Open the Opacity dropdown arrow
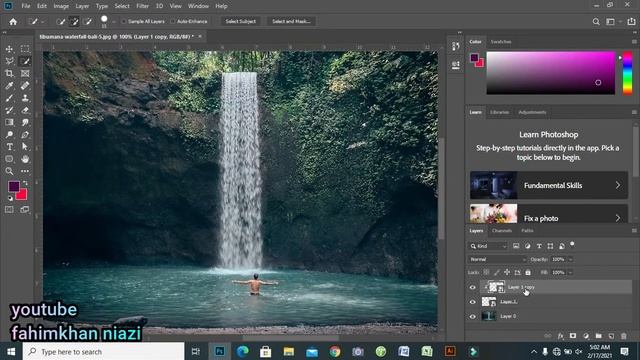640x360 pixels. (x=570, y=259)
